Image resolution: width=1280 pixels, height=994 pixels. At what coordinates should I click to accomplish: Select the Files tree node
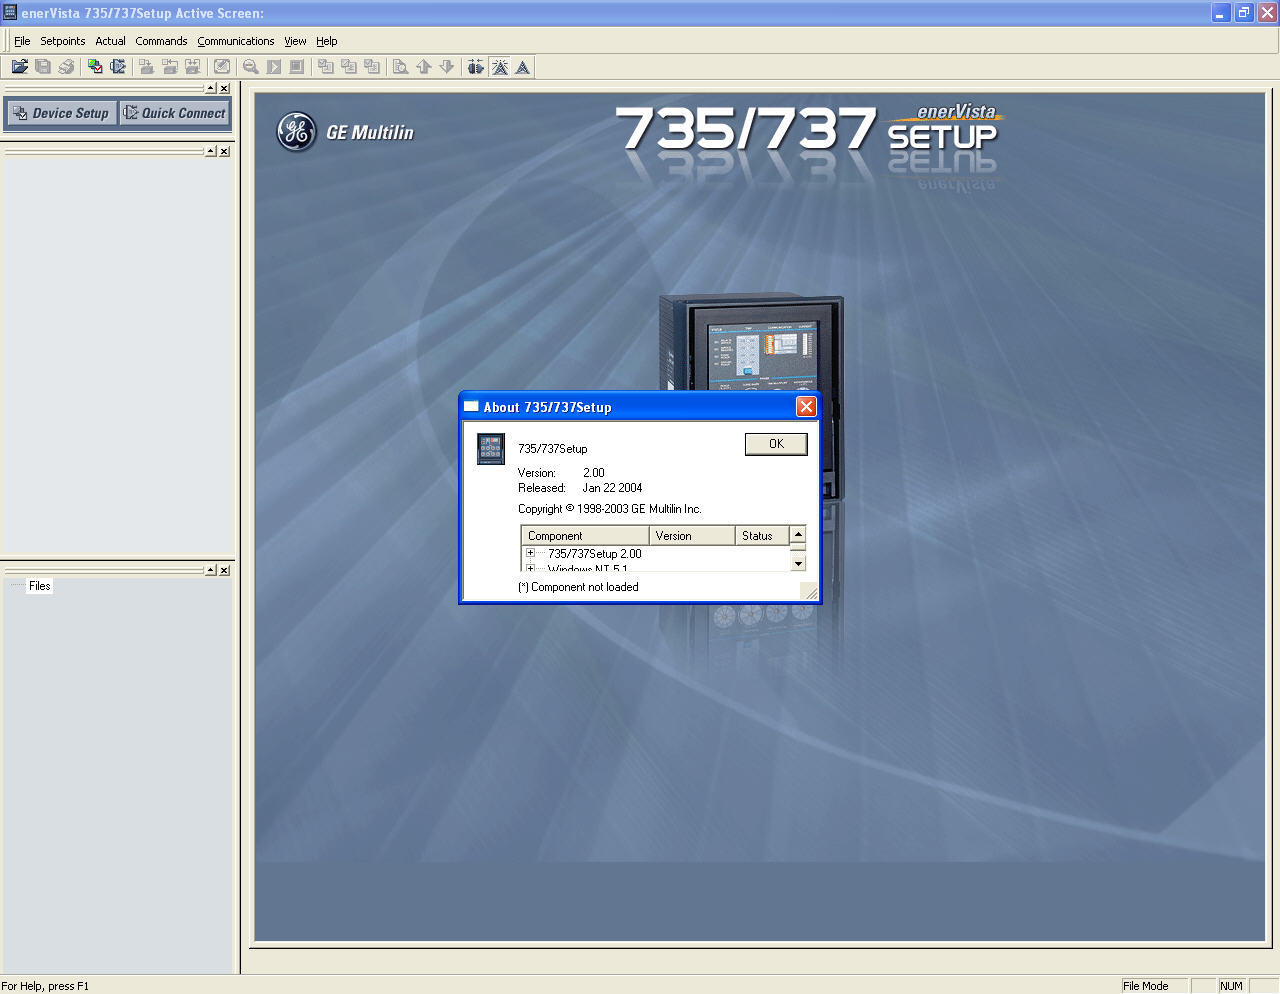point(40,586)
